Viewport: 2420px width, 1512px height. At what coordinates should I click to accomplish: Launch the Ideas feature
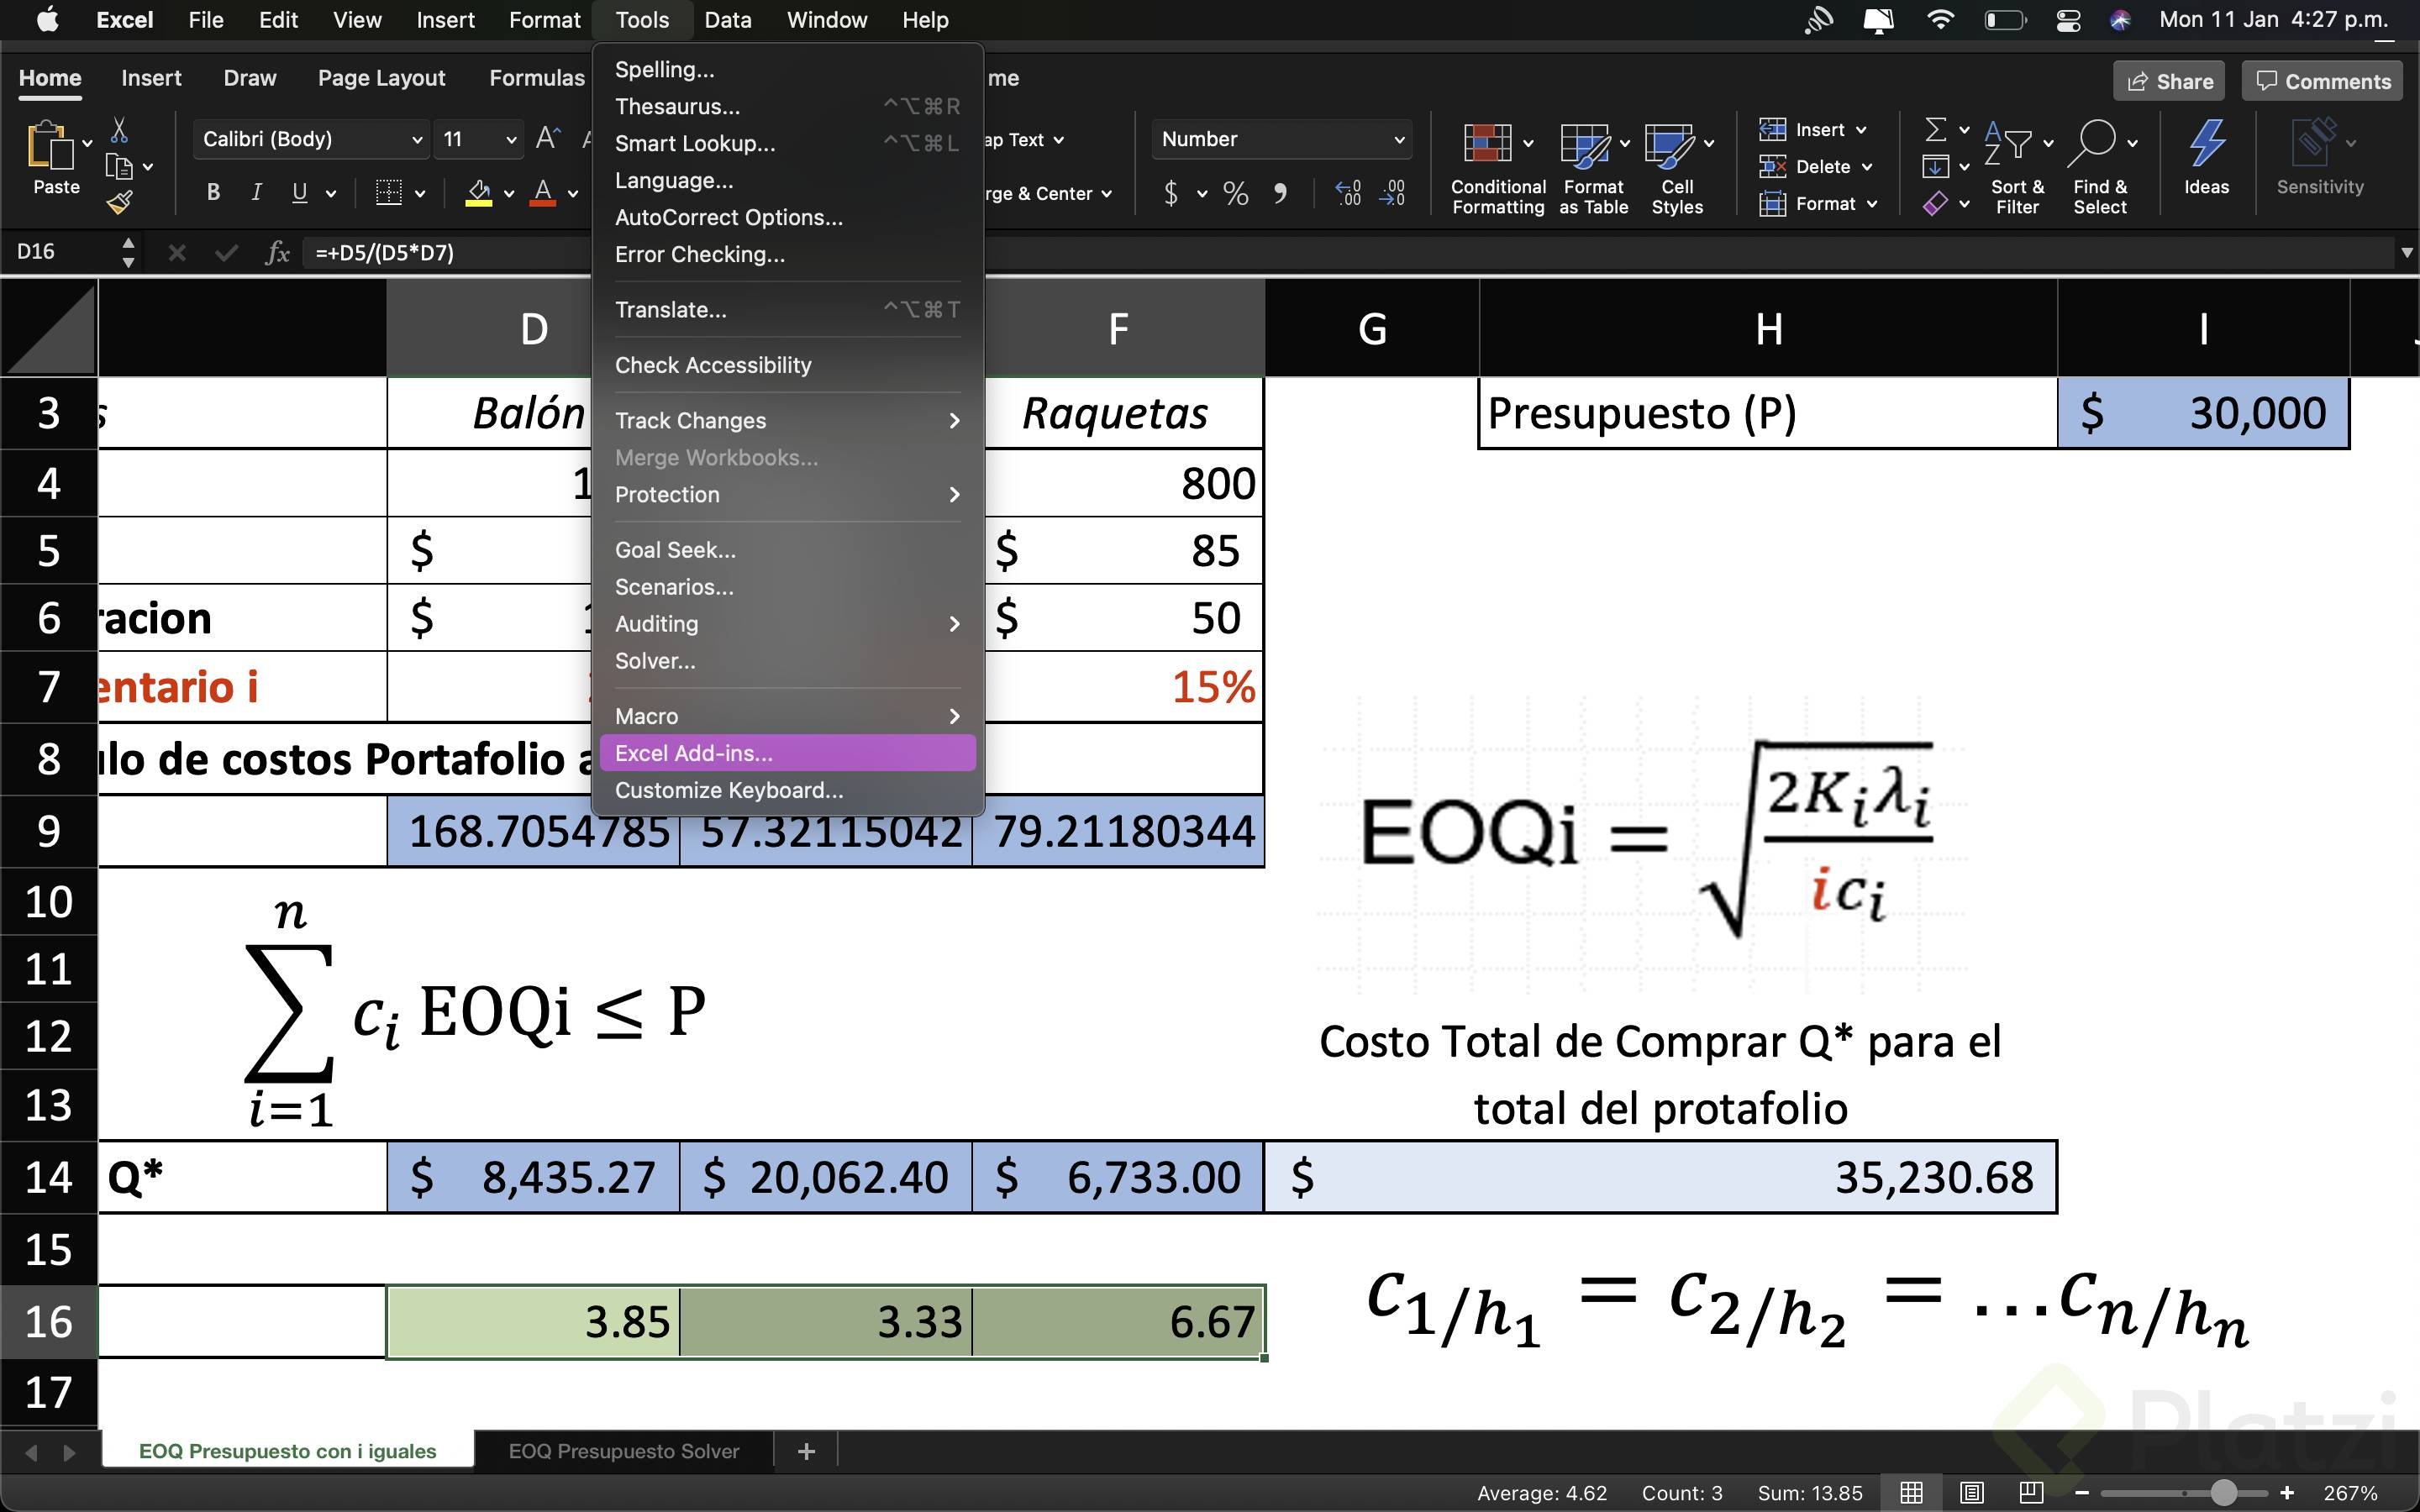click(2205, 160)
